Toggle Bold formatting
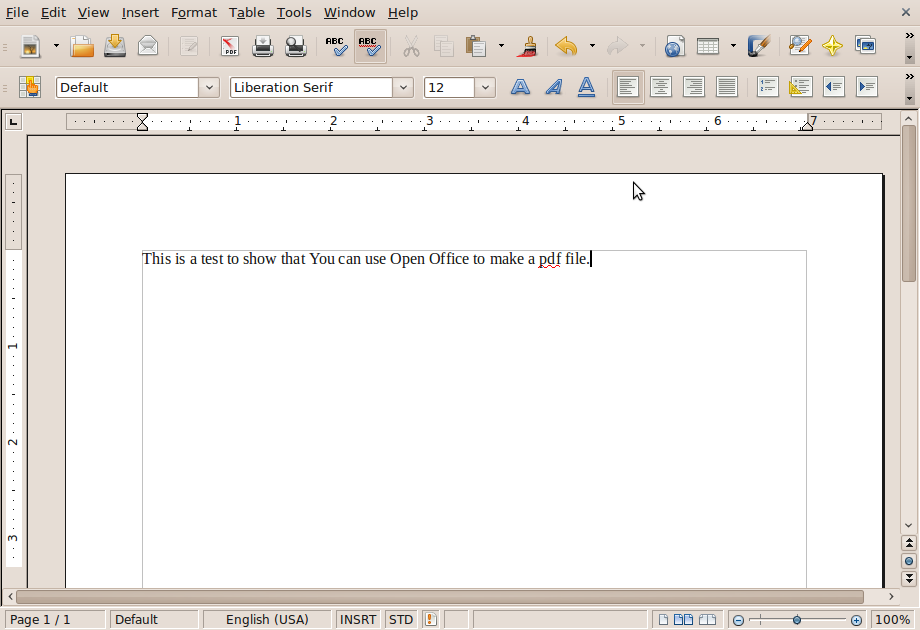This screenshot has height=630, width=920. click(520, 87)
